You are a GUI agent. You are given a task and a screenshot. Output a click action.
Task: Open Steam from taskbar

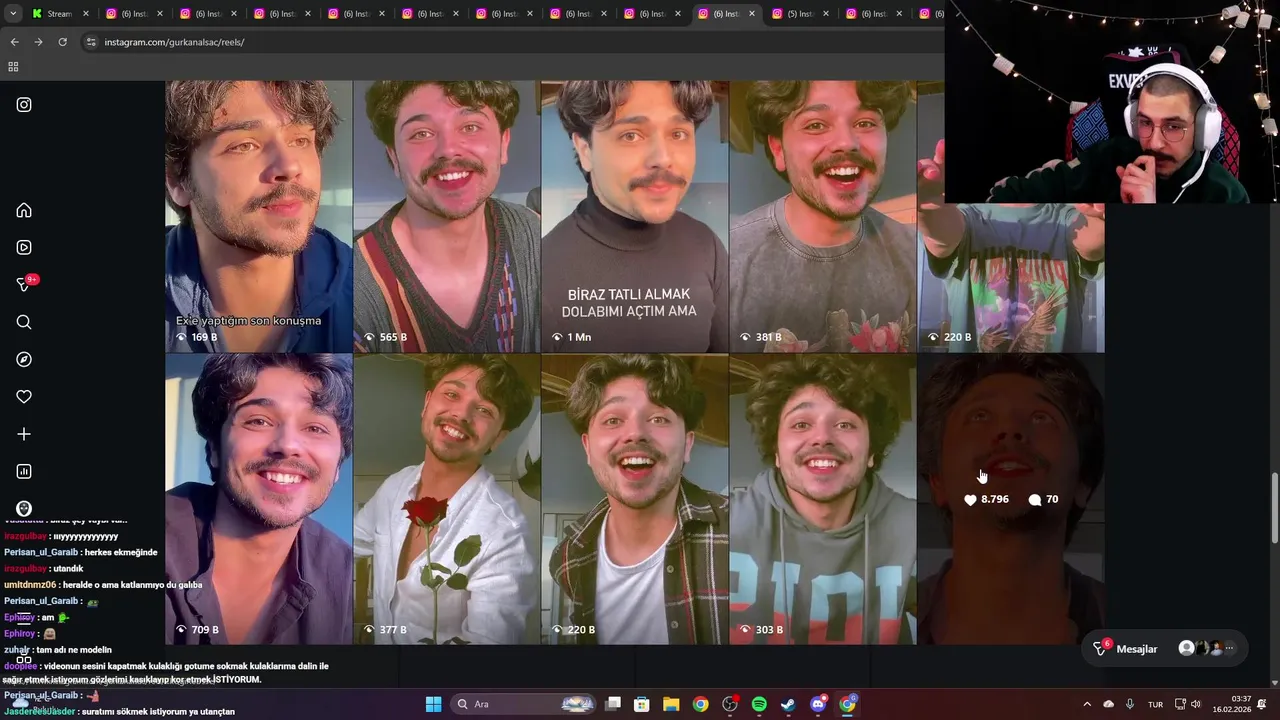789,704
